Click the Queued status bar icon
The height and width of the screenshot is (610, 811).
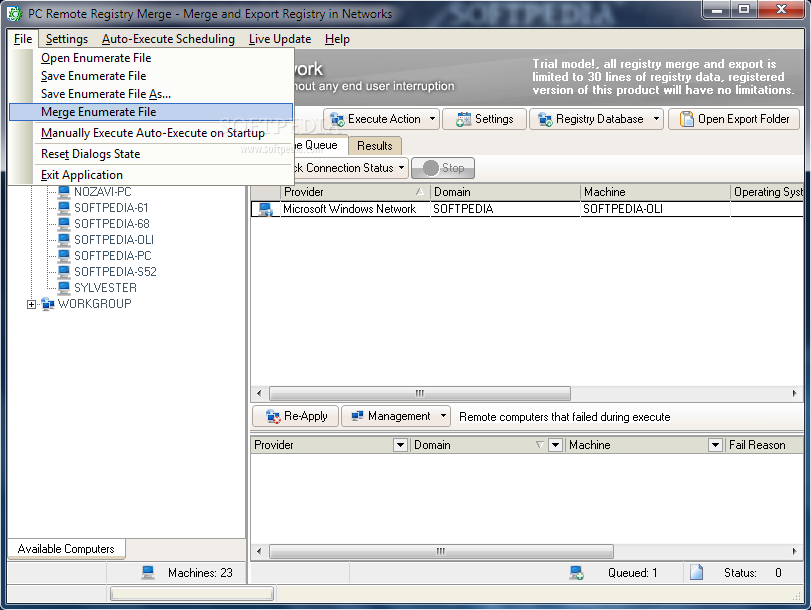tap(577, 573)
